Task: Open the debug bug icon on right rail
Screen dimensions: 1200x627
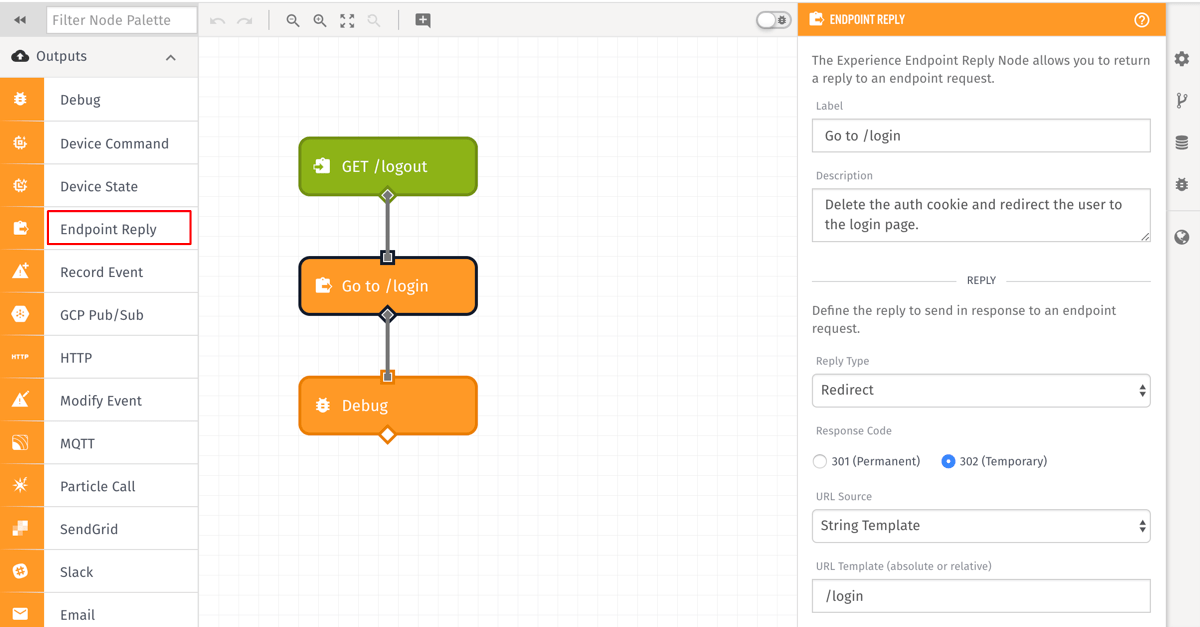Action: coord(1182,185)
